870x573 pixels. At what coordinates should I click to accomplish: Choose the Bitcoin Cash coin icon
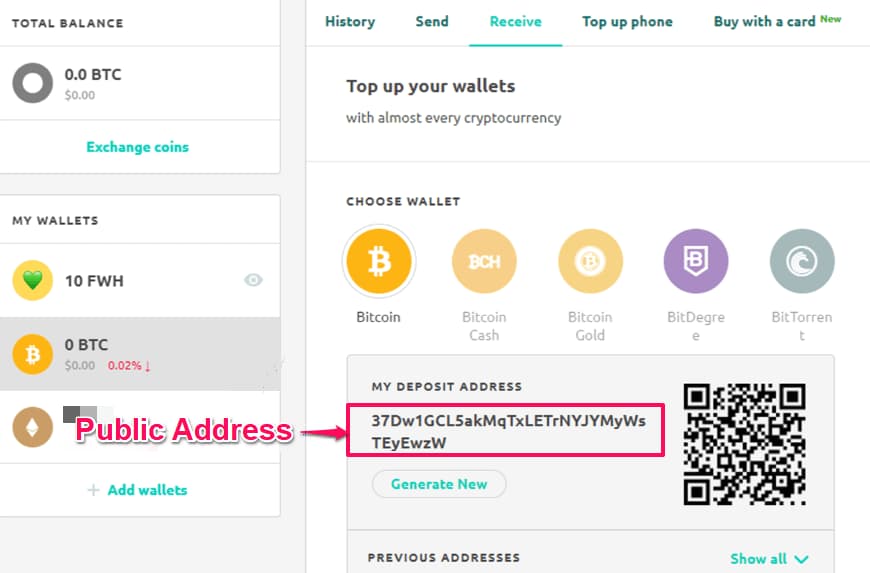click(484, 262)
